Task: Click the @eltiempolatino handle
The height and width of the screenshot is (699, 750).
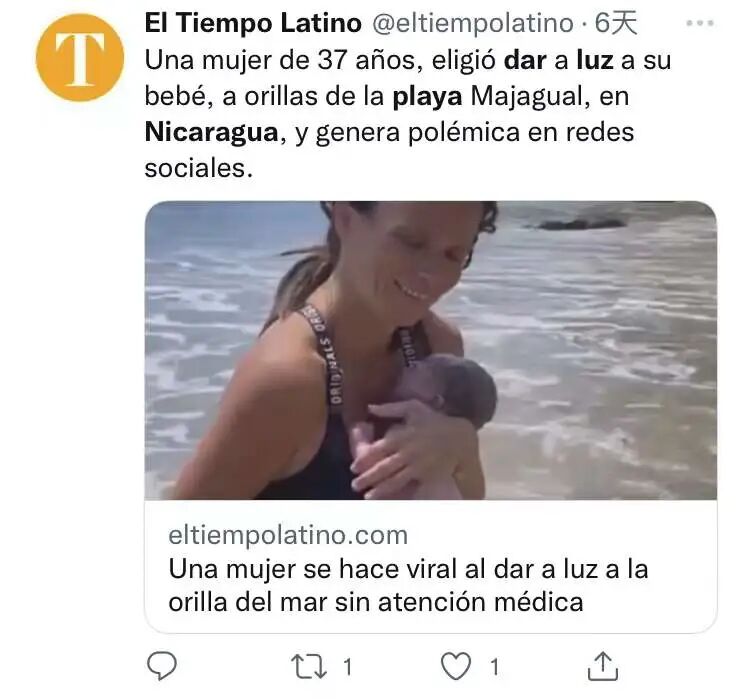Action: pyautogui.click(x=473, y=23)
